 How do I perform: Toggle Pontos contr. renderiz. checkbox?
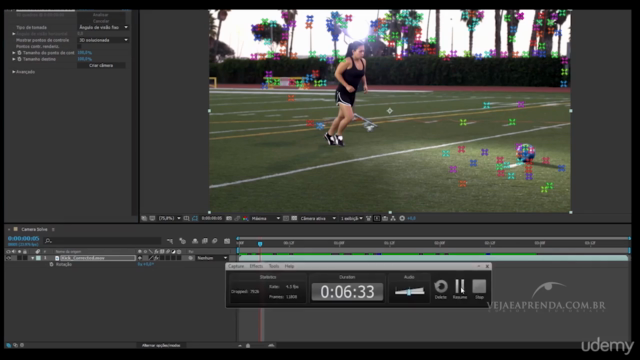(x=79, y=47)
